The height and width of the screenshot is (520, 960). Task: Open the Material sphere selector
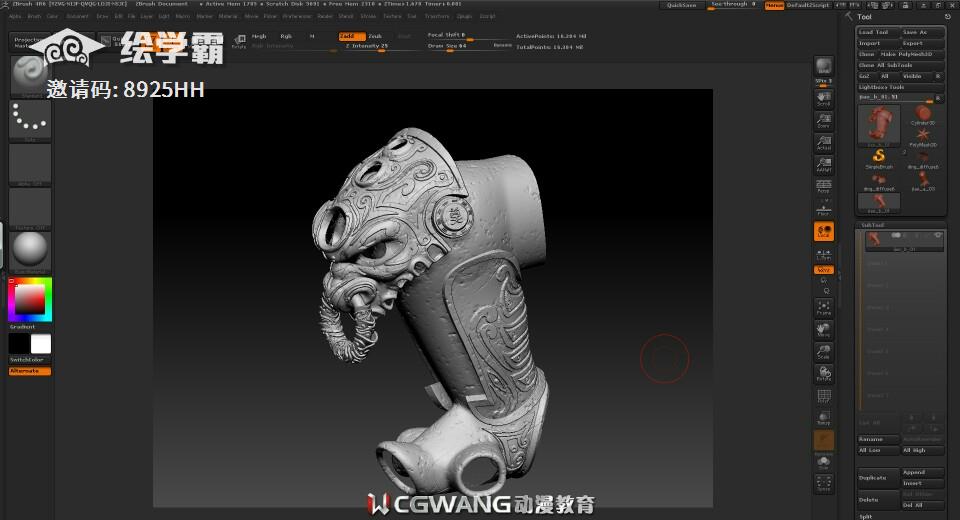pos(30,251)
